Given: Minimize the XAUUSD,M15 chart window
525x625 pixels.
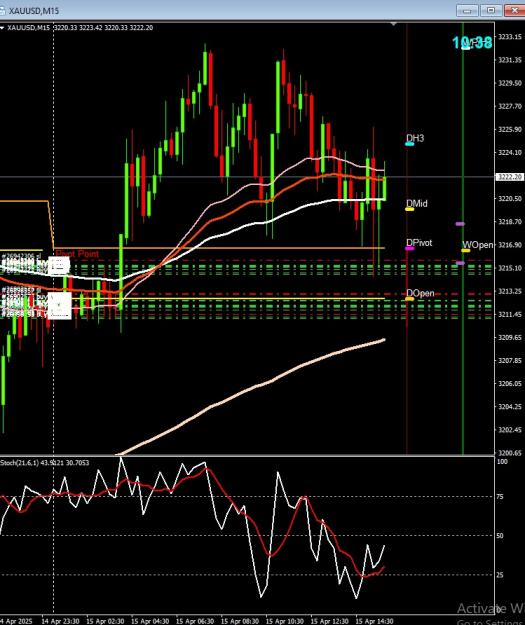Looking at the screenshot, I should tap(467, 10).
